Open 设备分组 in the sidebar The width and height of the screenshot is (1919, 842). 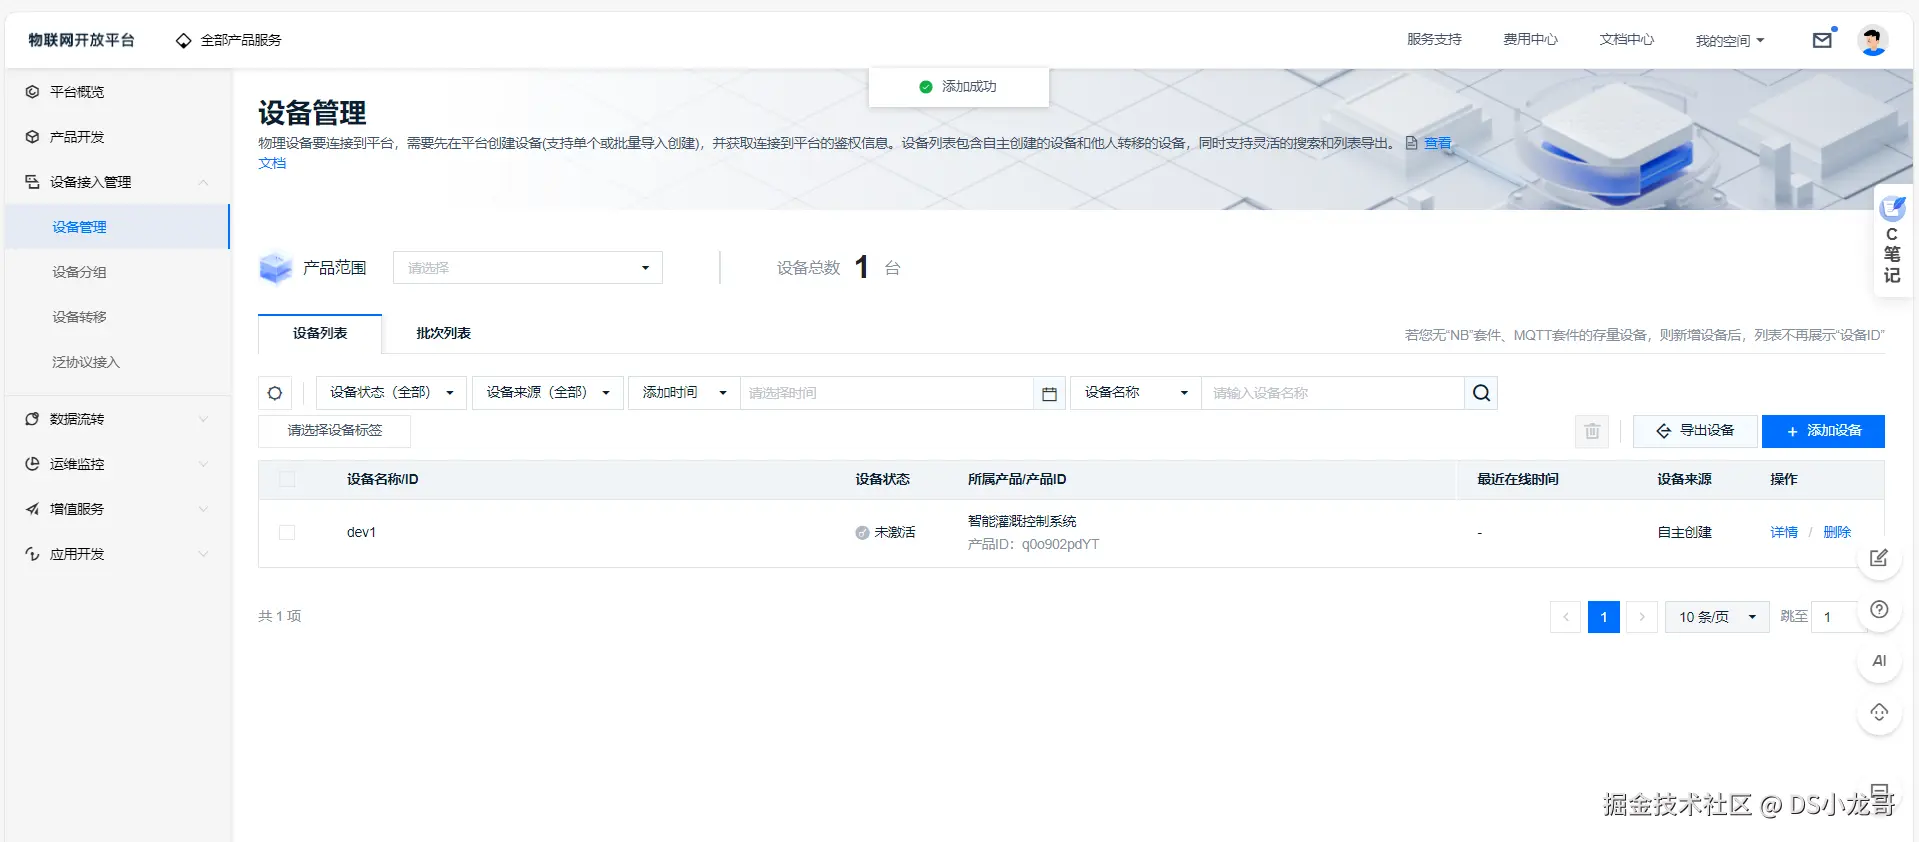79,272
